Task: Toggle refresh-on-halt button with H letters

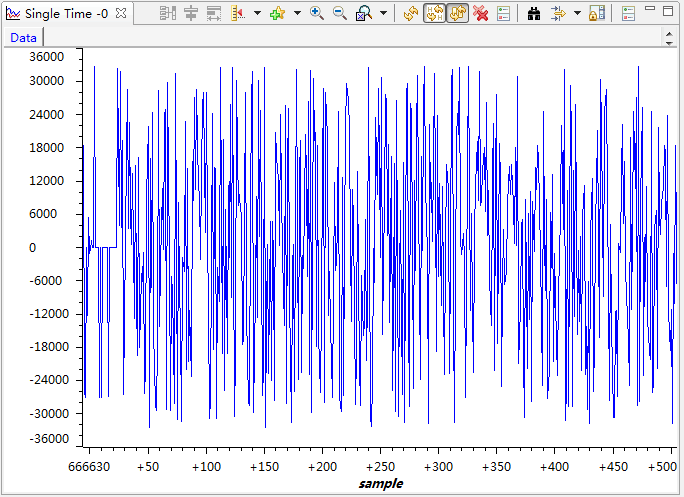Action: coord(435,14)
